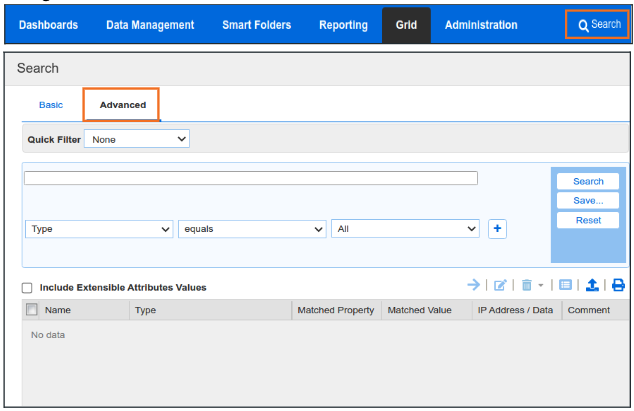Click the Delete trash can icon

[x=526, y=285]
